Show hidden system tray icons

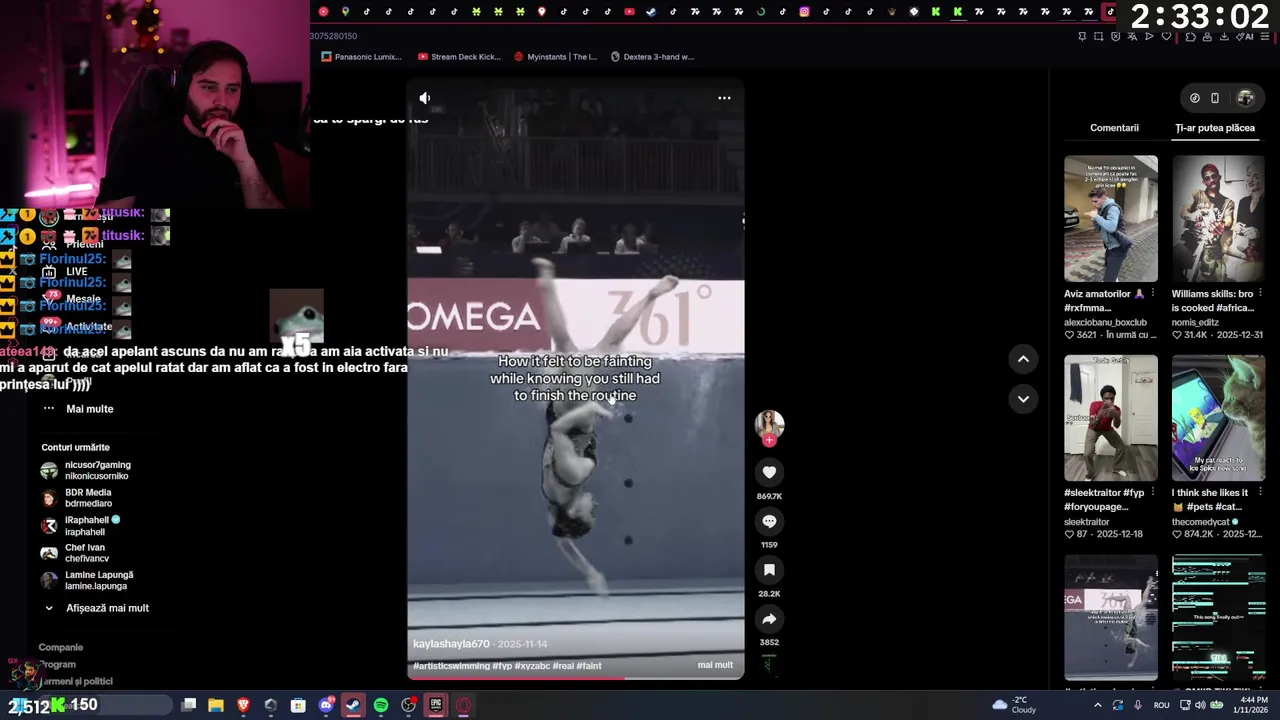[x=1097, y=705]
